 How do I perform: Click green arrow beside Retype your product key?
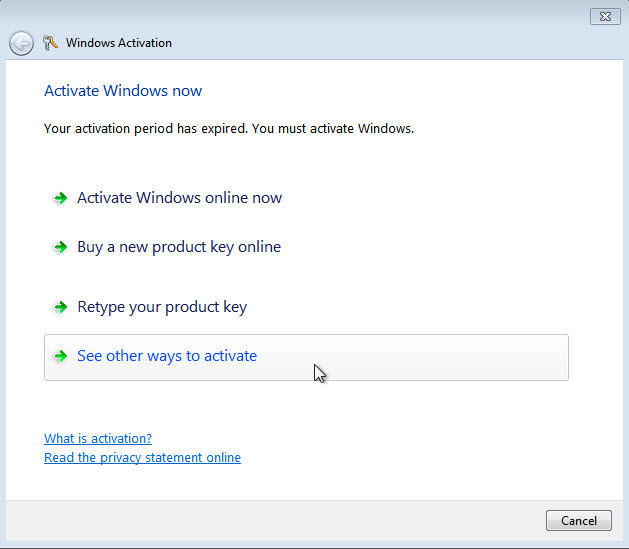click(61, 307)
